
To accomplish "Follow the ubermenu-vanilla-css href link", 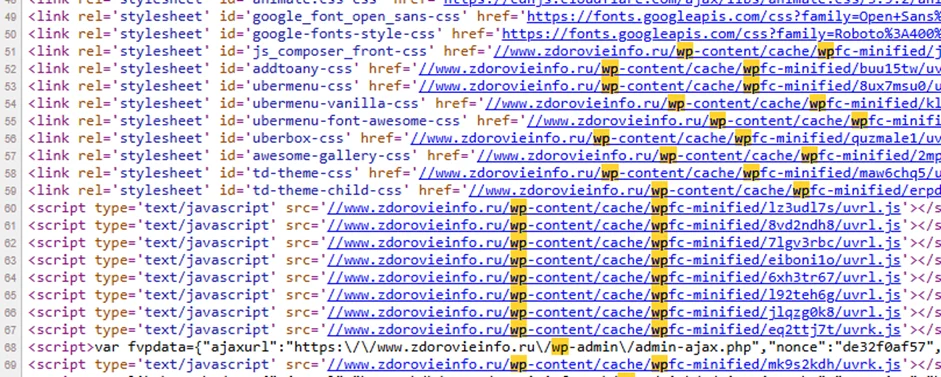I will [x=712, y=103].
